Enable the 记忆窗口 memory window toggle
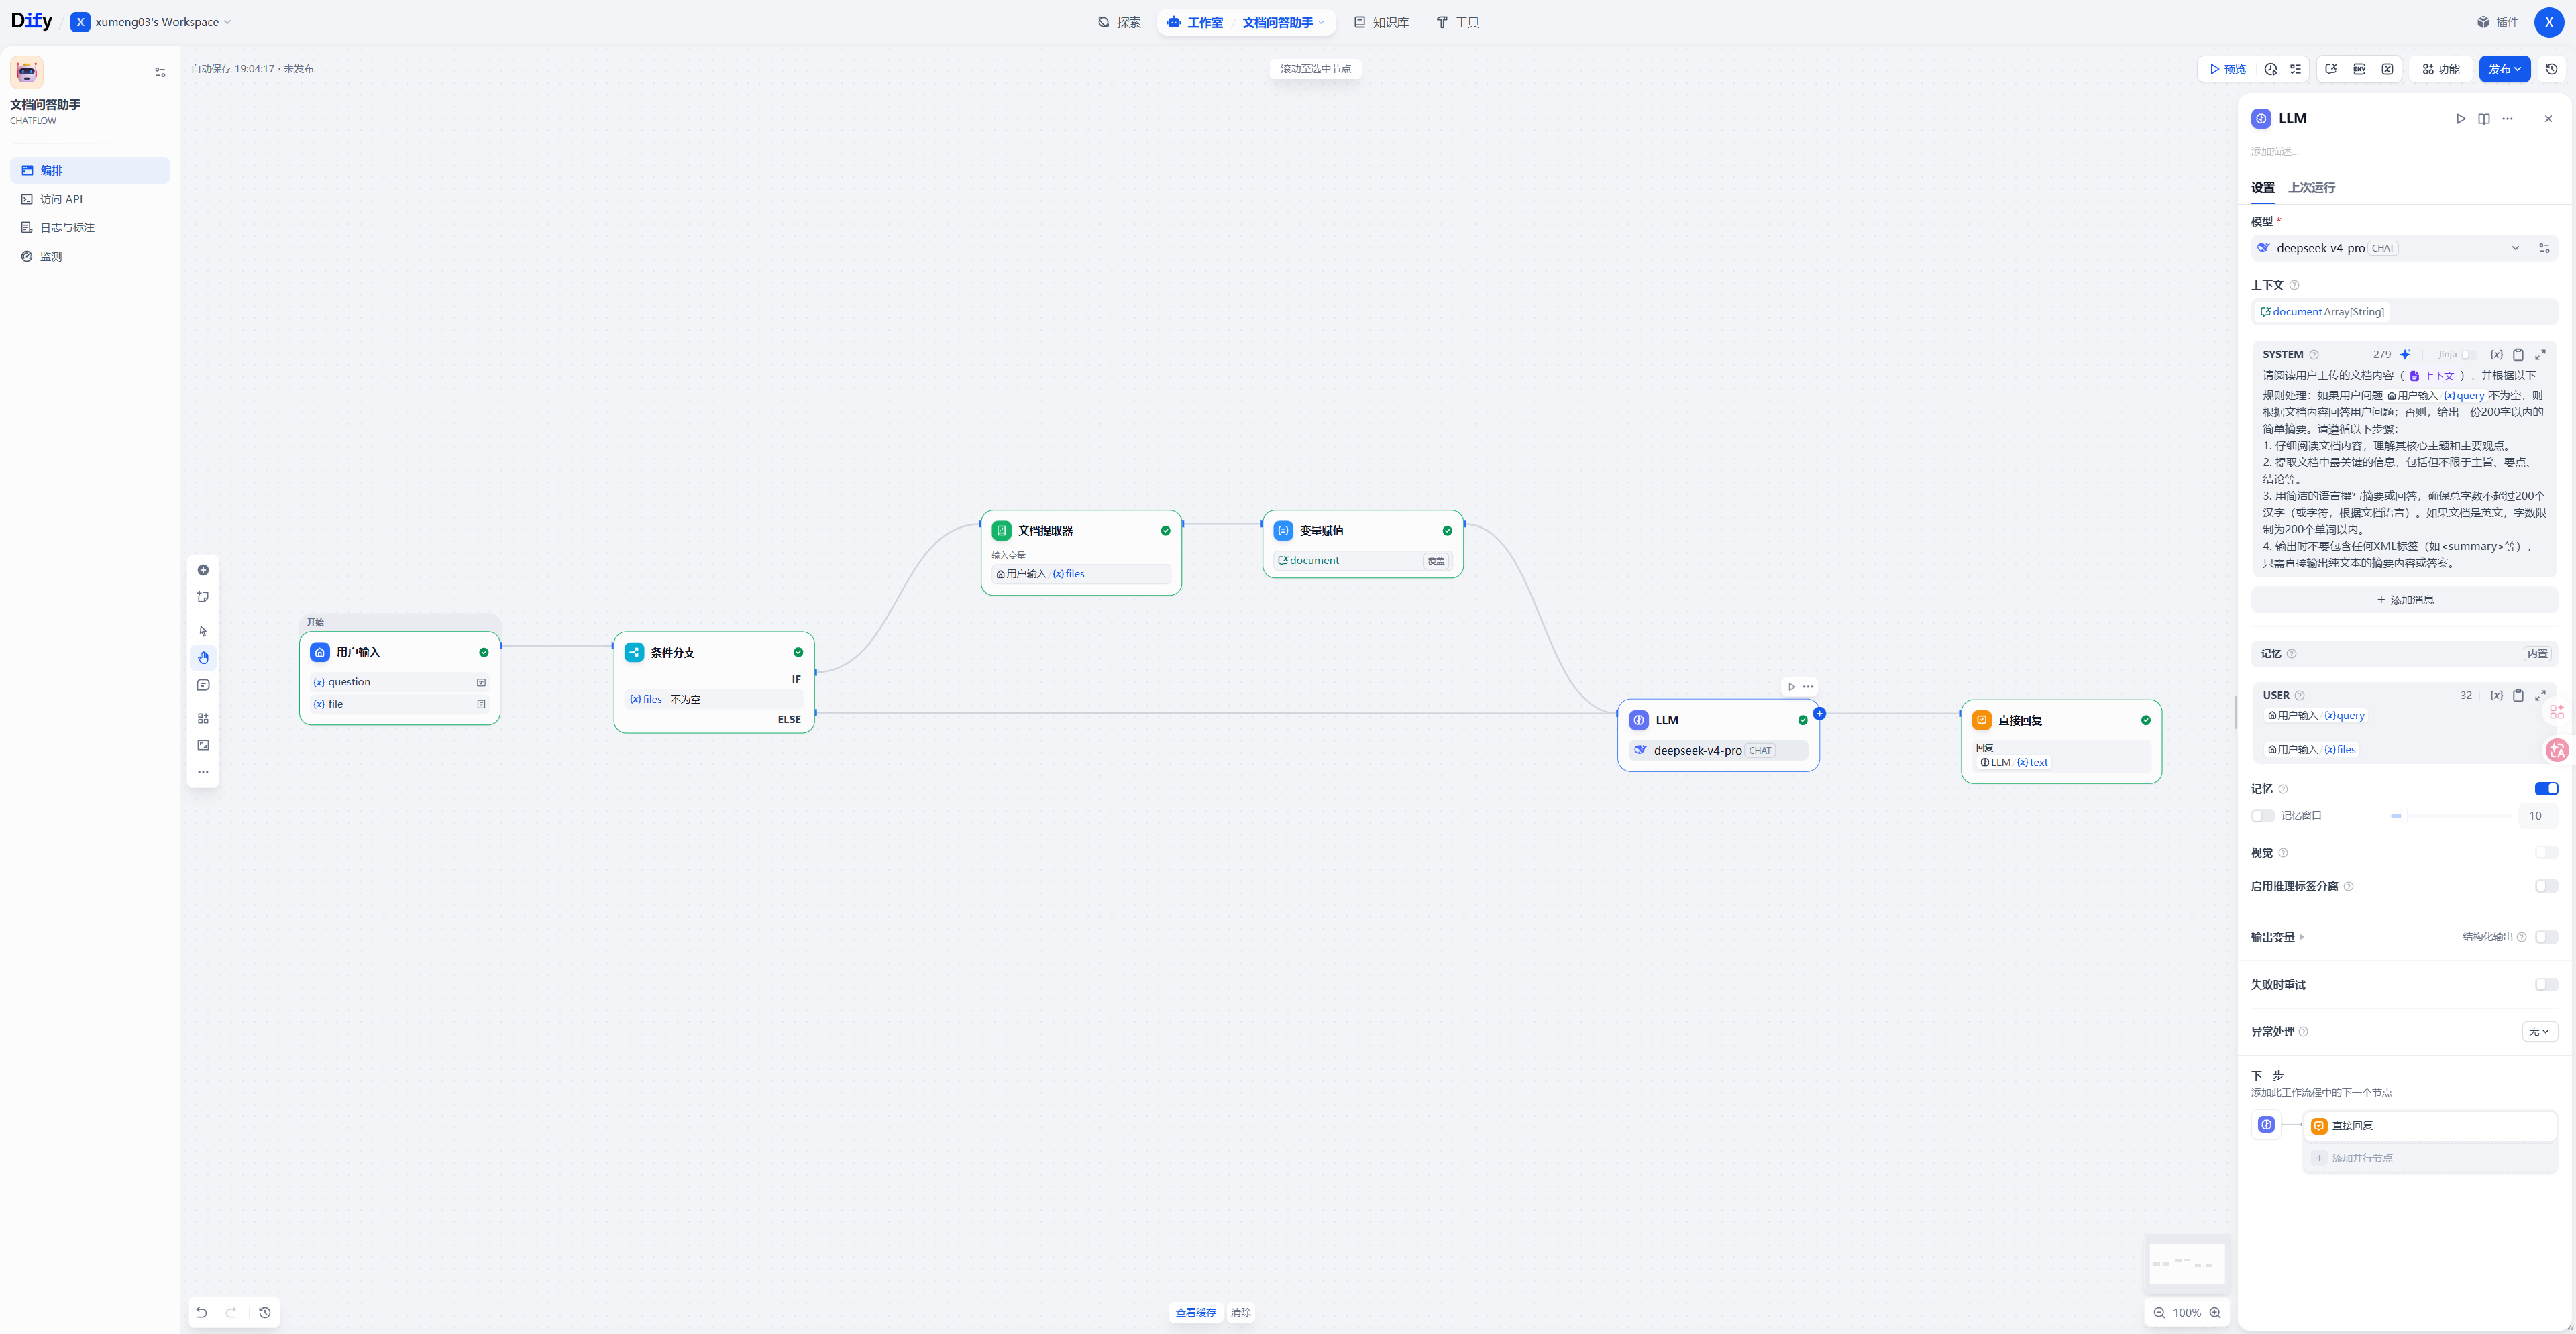Image resolution: width=2576 pixels, height=1334 pixels. [x=2262, y=816]
